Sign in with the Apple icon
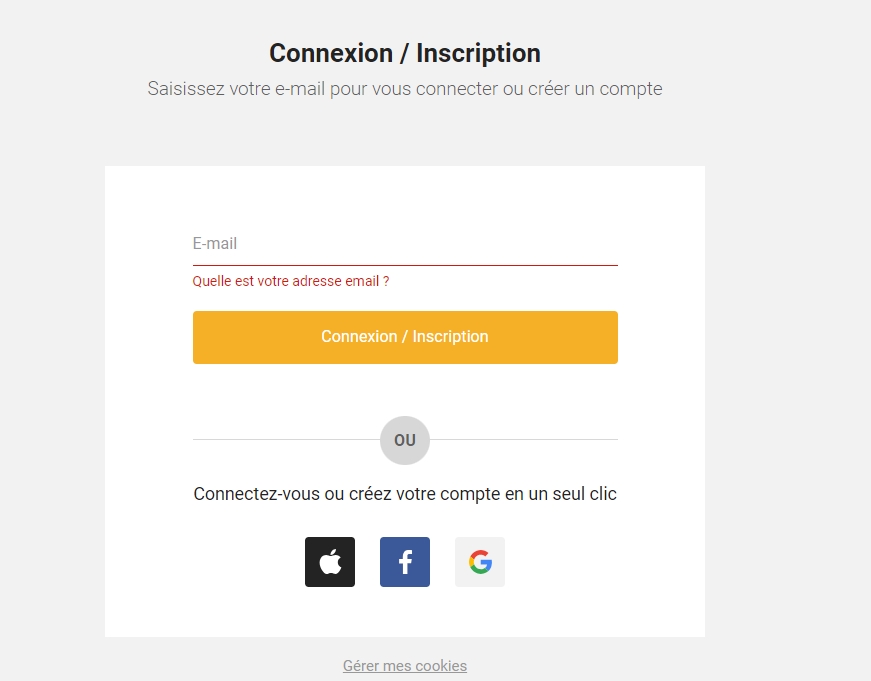This screenshot has height=681, width=871. pos(330,562)
